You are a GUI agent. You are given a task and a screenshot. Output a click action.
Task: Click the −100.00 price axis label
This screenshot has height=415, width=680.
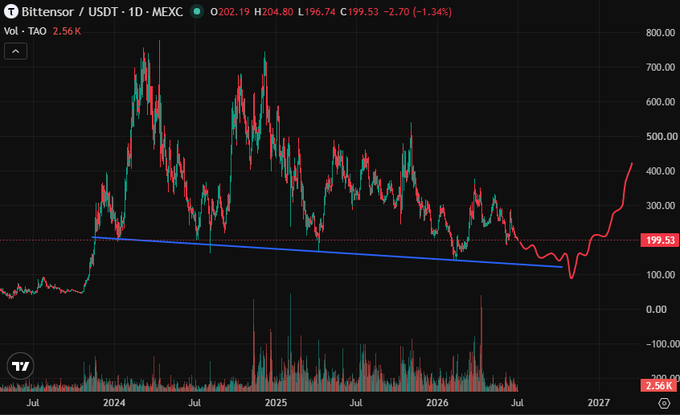tap(662, 344)
